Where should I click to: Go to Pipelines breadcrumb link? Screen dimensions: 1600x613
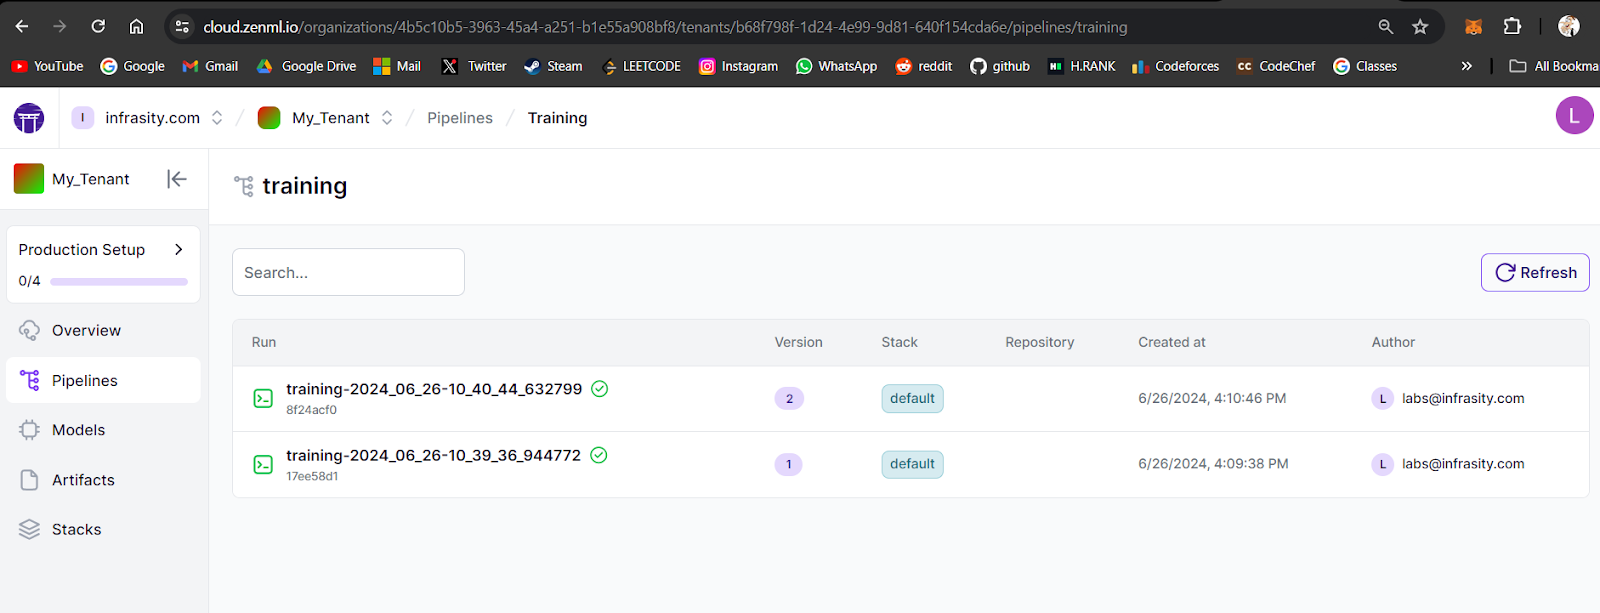click(x=459, y=118)
